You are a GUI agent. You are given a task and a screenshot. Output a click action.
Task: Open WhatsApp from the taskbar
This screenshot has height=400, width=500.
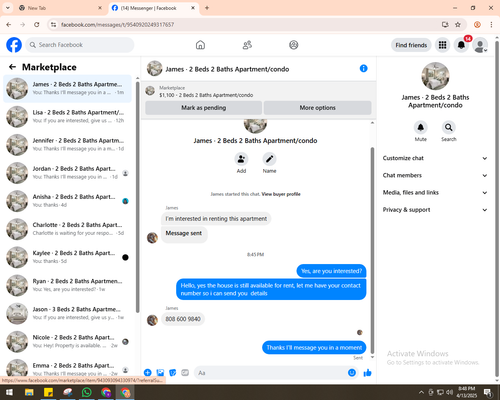tap(87, 392)
